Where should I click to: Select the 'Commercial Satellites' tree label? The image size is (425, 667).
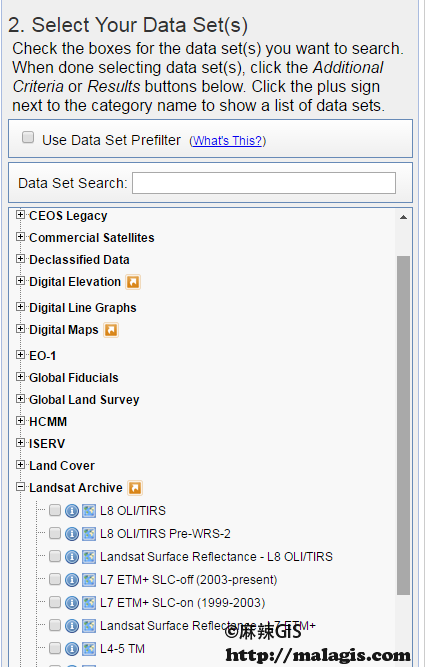(x=91, y=238)
